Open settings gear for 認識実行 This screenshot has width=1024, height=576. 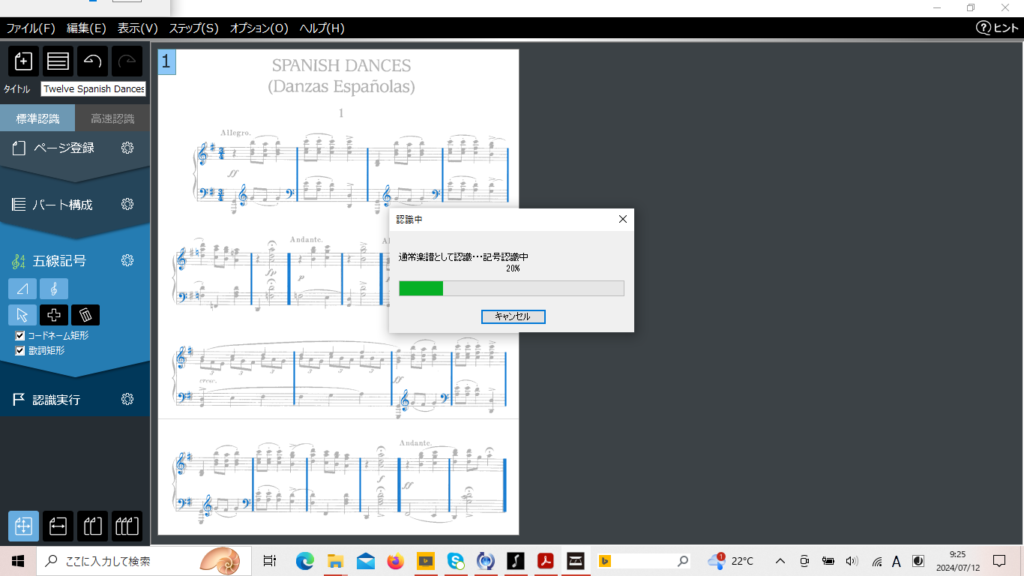pyautogui.click(x=127, y=399)
